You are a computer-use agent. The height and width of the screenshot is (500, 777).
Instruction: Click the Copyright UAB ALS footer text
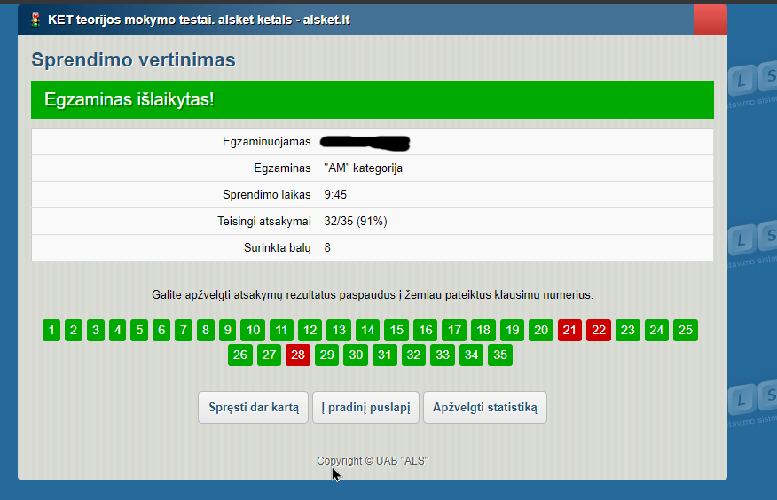372,461
